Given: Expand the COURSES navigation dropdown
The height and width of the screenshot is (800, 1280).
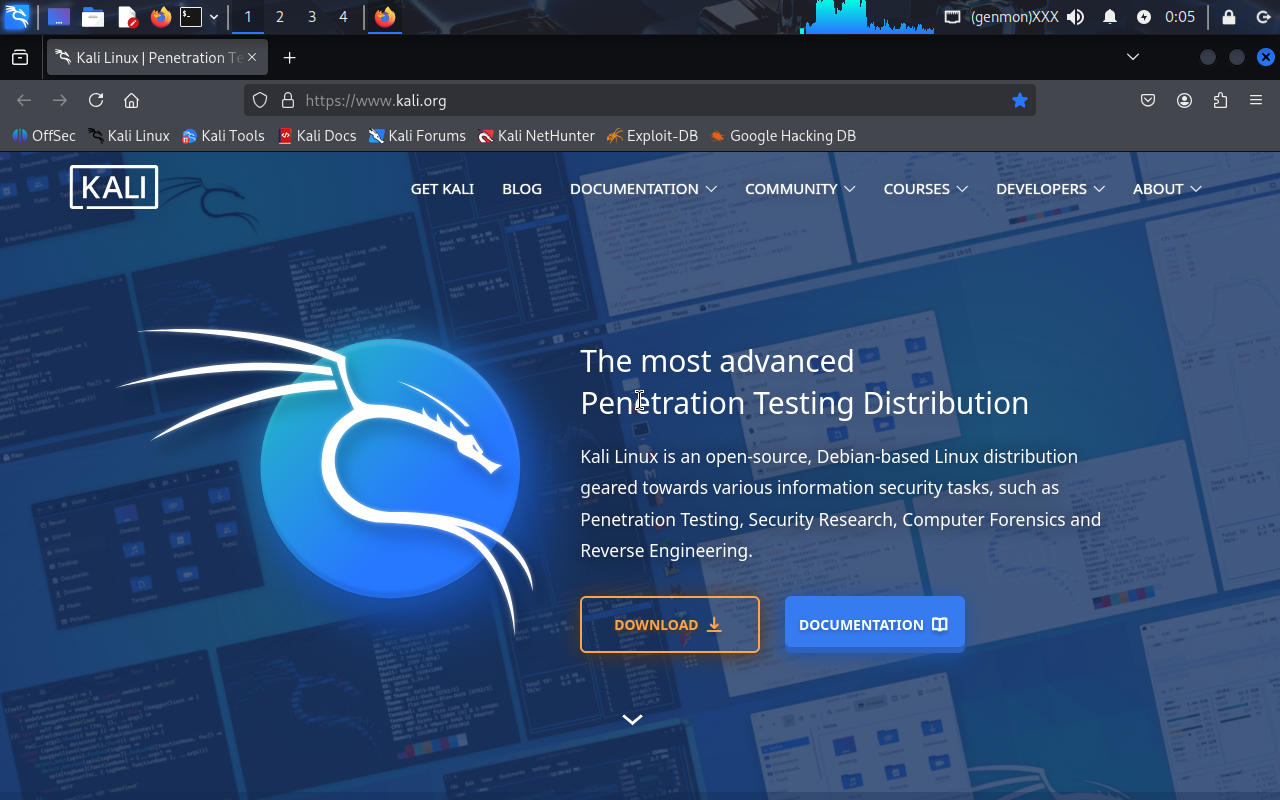Looking at the screenshot, I should point(926,189).
